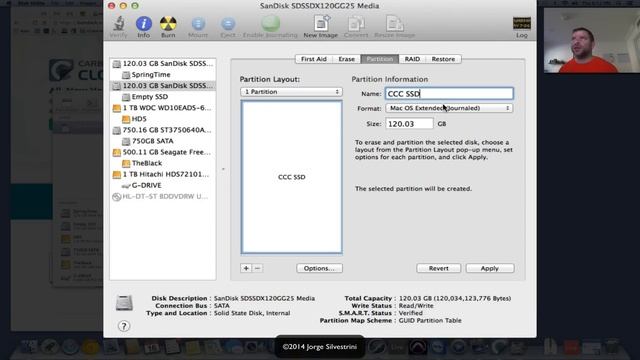Click the sidebar splitter handle dot
Viewport: 640px width, 360px height.
coord(223,169)
